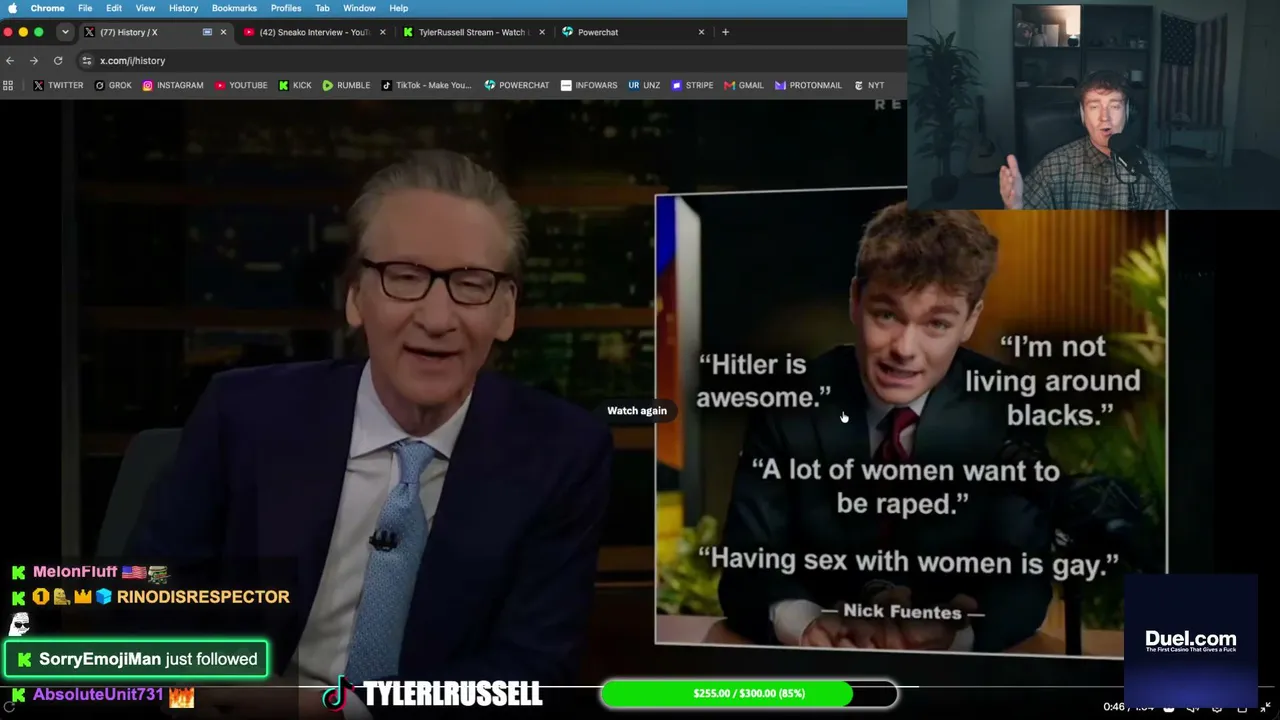Screen dimensions: 1280x720
Task: Open the KICK bookmark
Action: pyautogui.click(x=295, y=86)
